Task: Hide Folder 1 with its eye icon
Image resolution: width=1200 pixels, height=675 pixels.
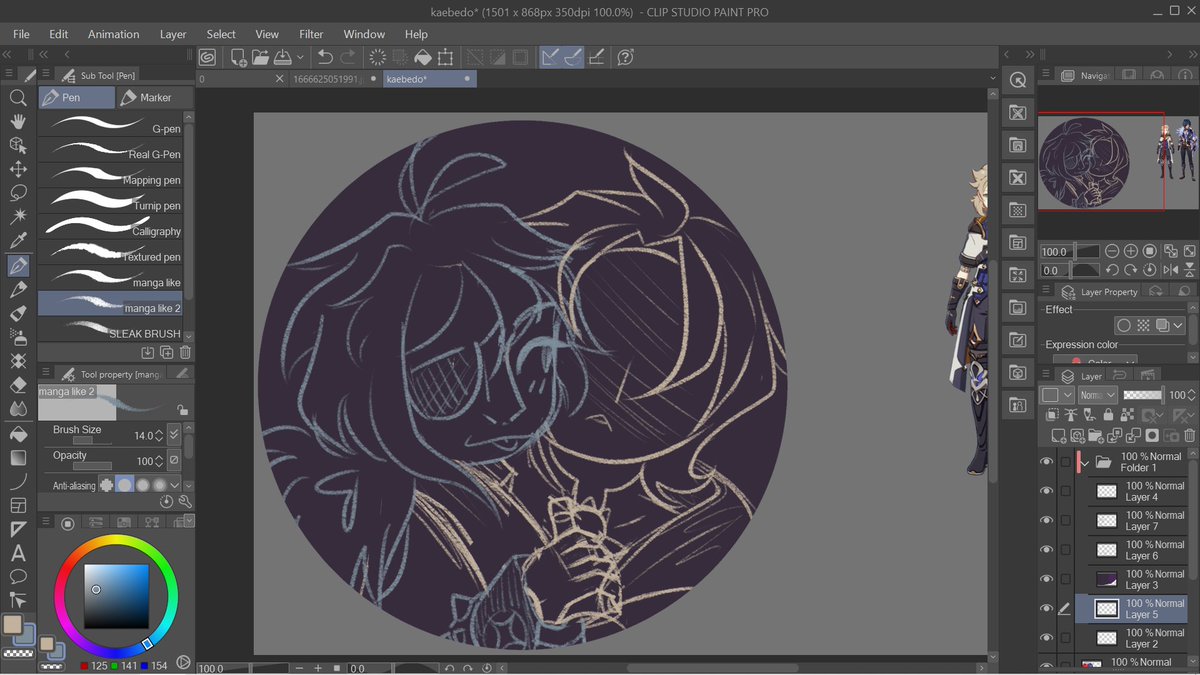Action: click(x=1046, y=462)
